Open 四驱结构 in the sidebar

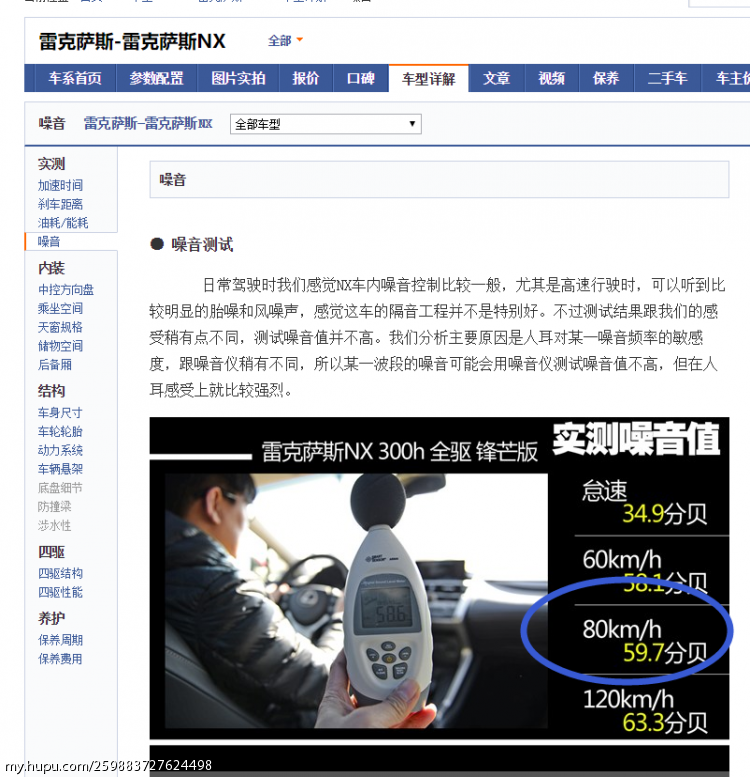[60, 573]
